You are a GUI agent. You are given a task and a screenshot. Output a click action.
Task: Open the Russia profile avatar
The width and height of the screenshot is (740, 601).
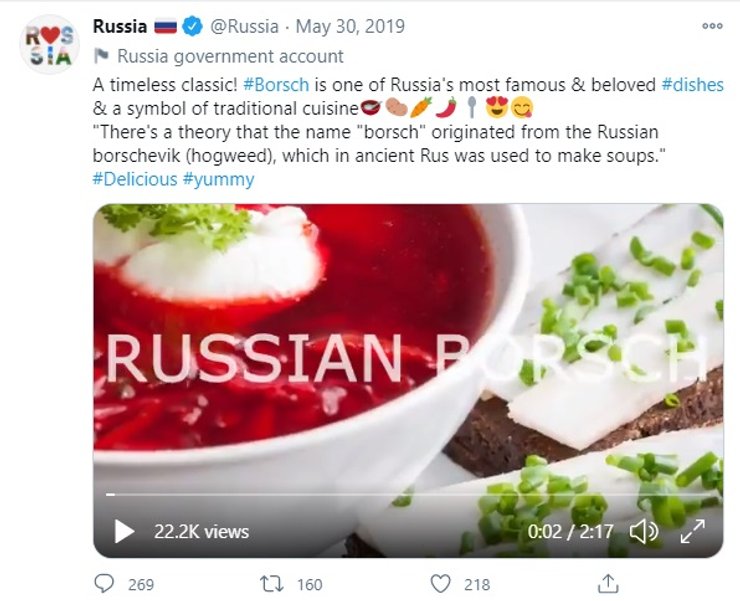click(x=48, y=44)
